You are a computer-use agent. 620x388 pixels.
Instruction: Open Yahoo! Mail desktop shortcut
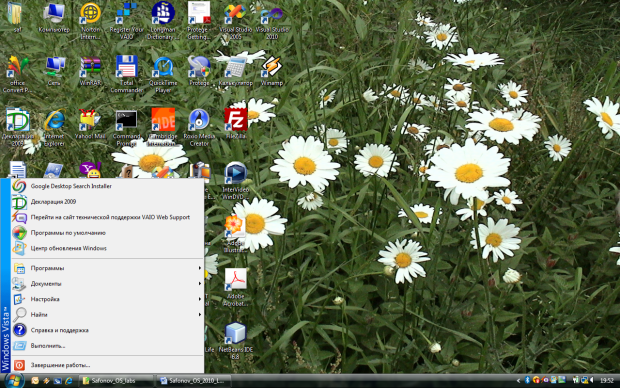pyautogui.click(x=90, y=124)
